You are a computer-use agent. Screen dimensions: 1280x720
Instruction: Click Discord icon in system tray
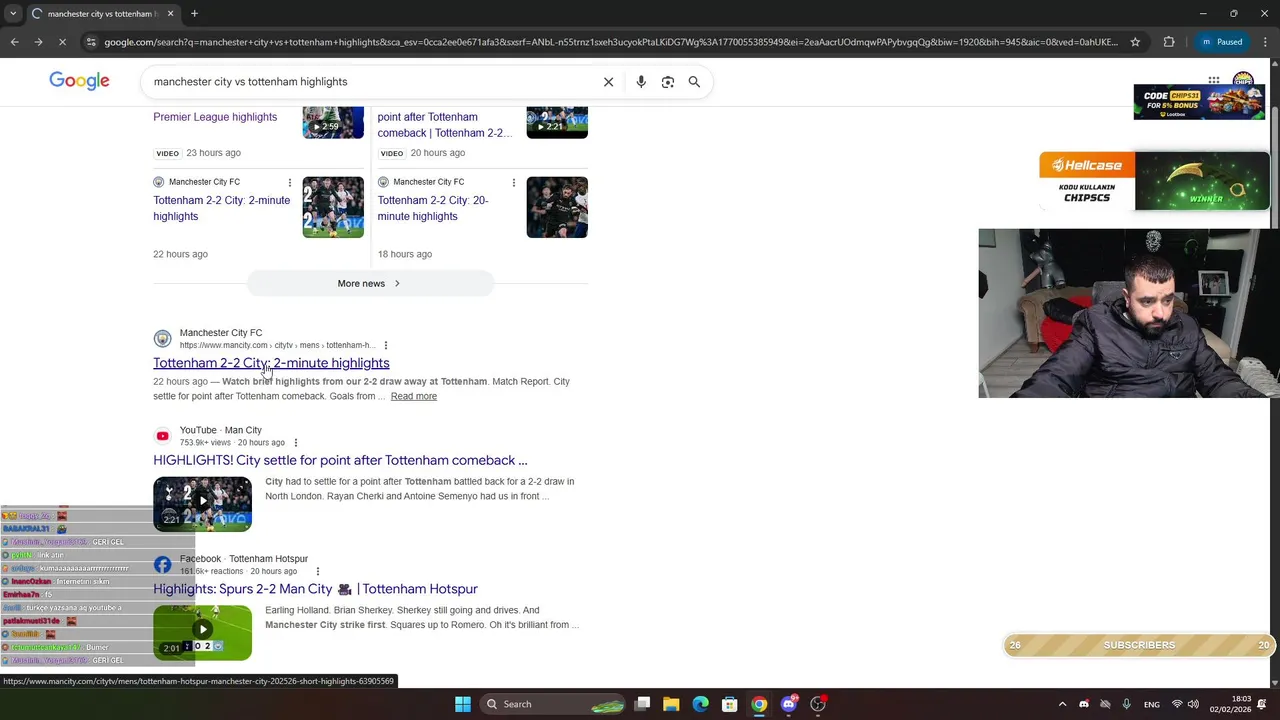[x=1084, y=704]
